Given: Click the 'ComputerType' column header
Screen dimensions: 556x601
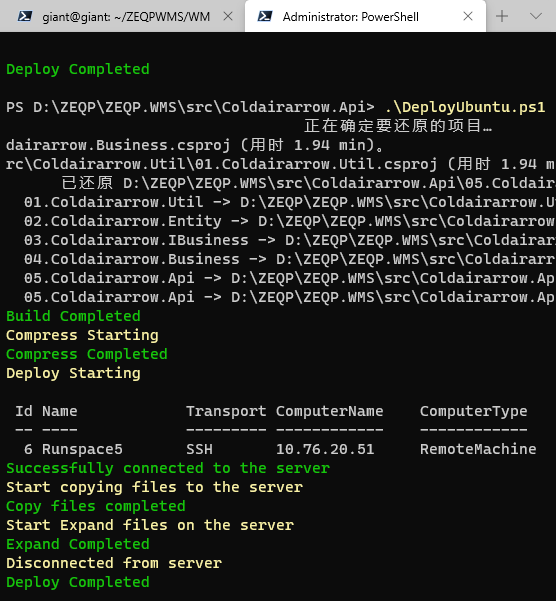Looking at the screenshot, I should [474, 411].
